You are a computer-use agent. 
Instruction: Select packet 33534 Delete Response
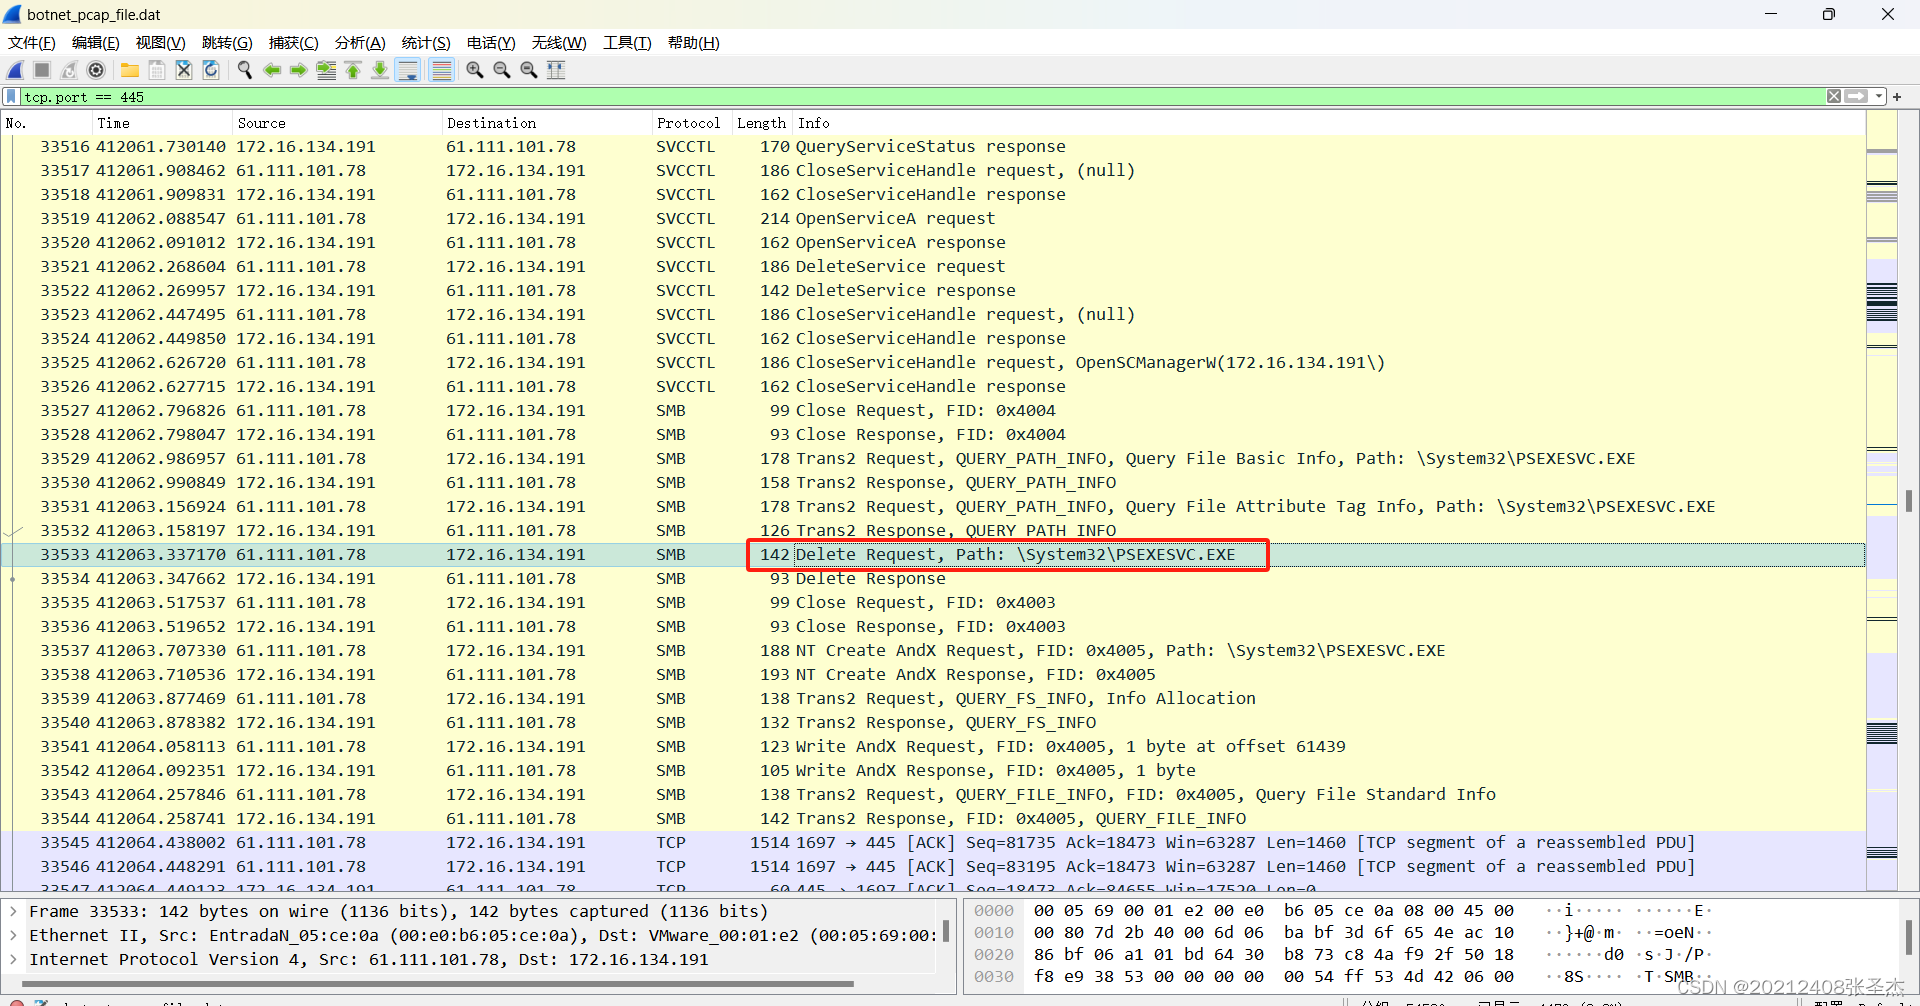tap(933, 579)
